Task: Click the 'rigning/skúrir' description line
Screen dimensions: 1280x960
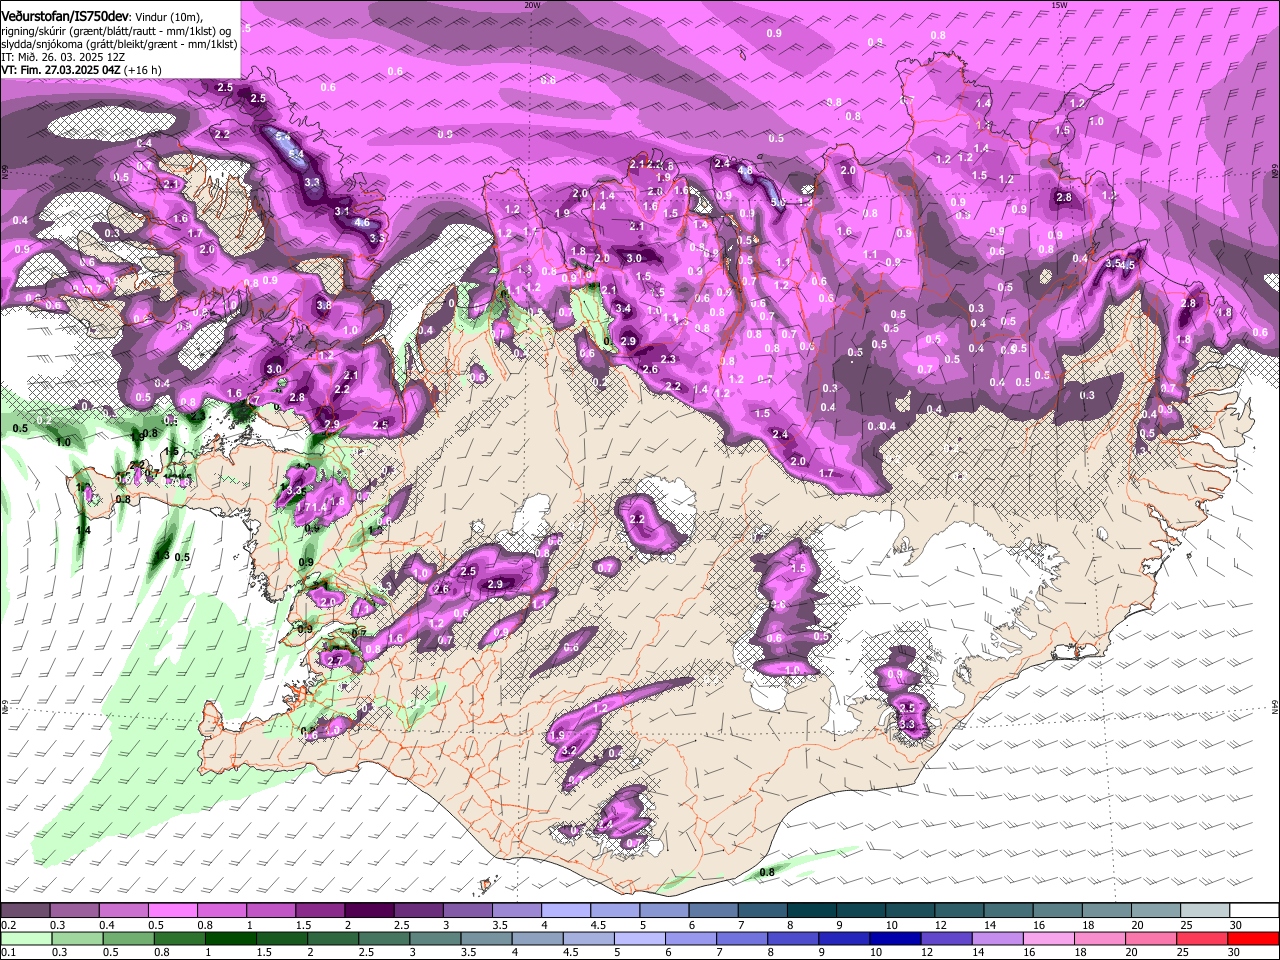Action: [x=116, y=32]
